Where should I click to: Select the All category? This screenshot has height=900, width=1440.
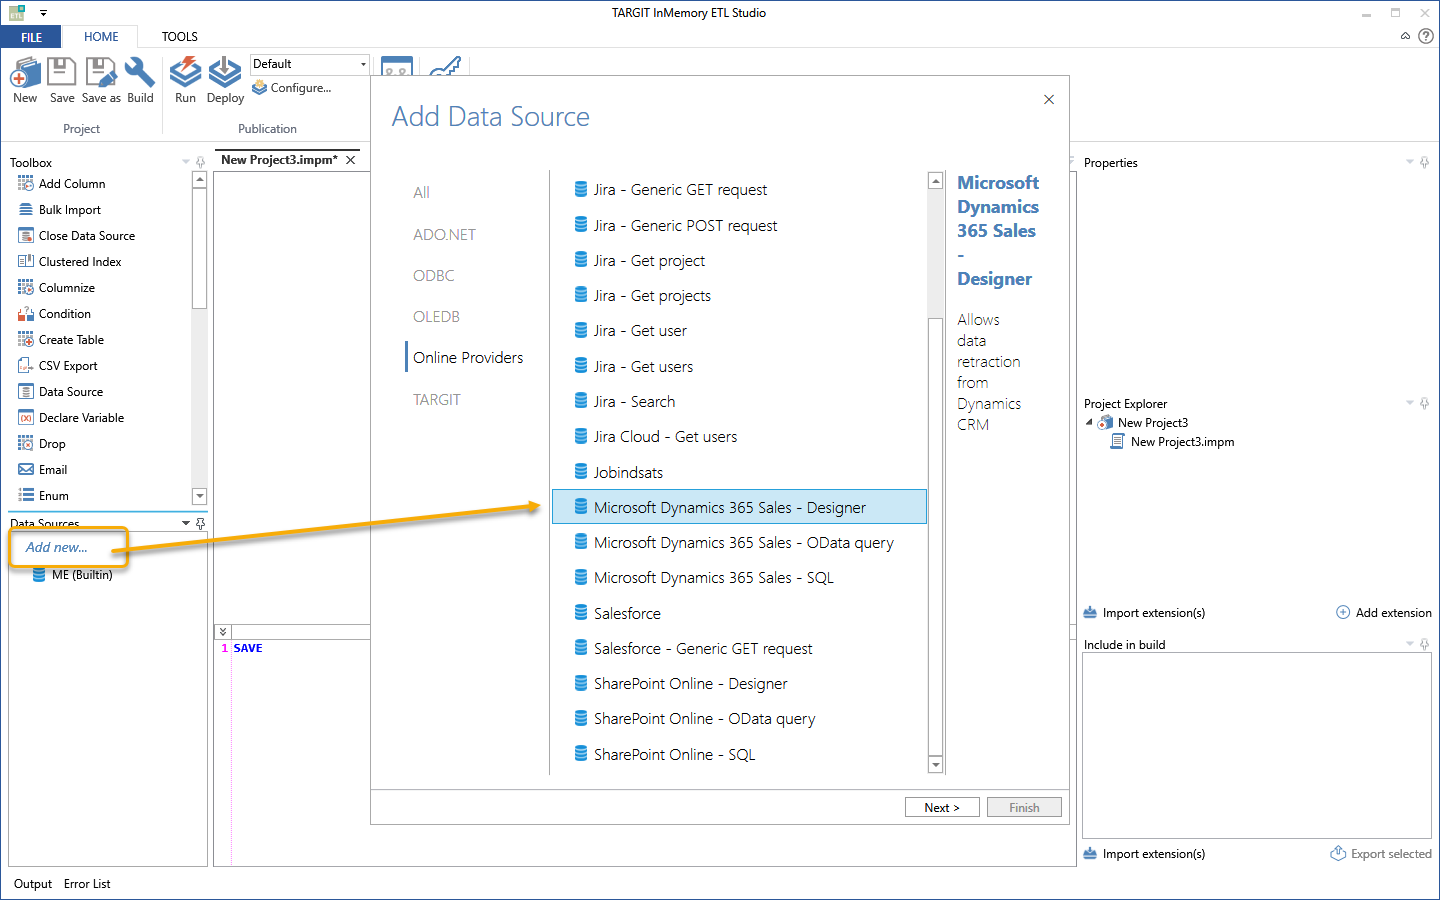coord(421,193)
